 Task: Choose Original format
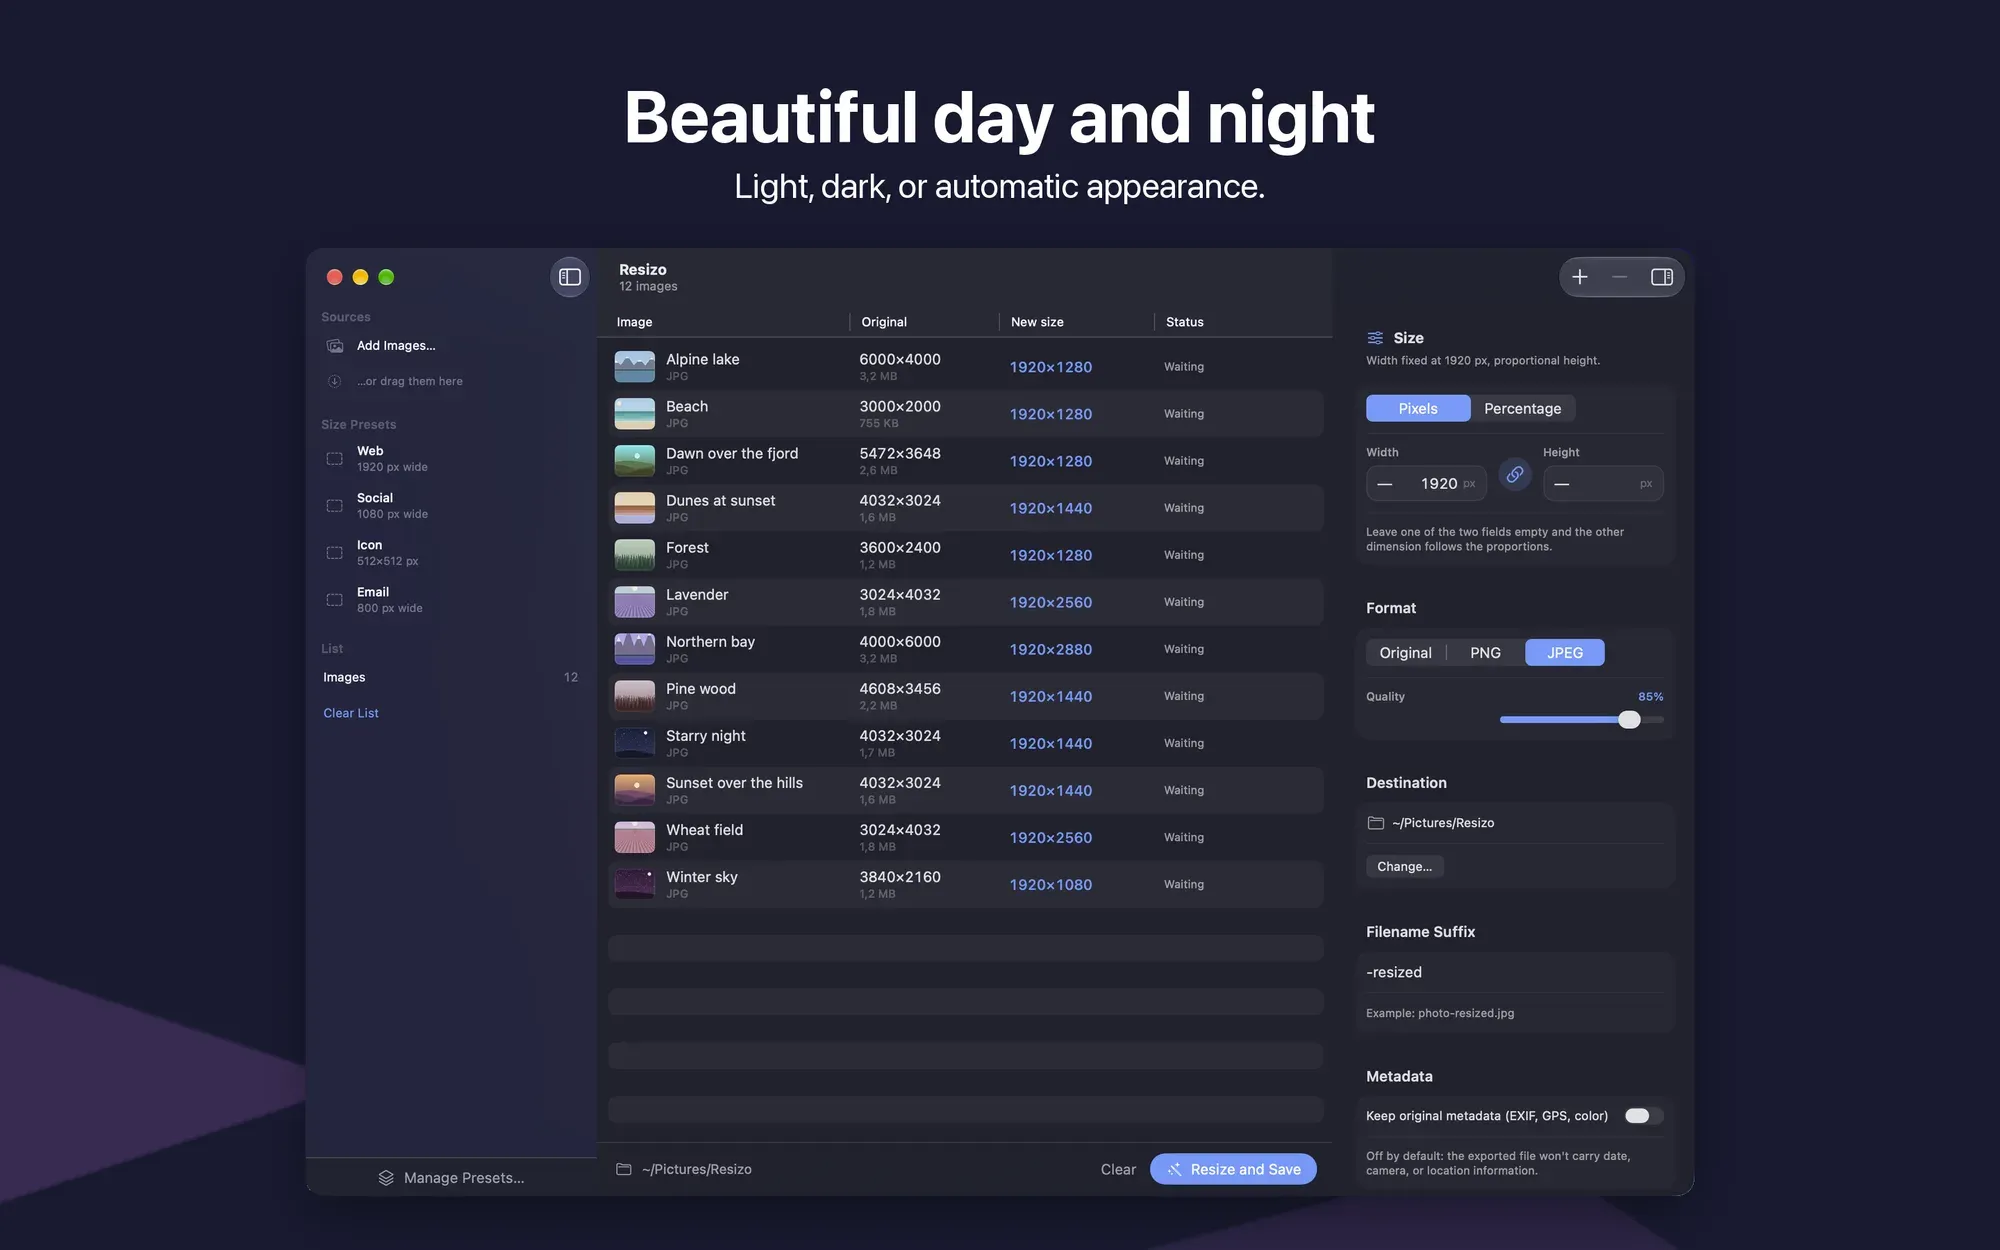1405,653
